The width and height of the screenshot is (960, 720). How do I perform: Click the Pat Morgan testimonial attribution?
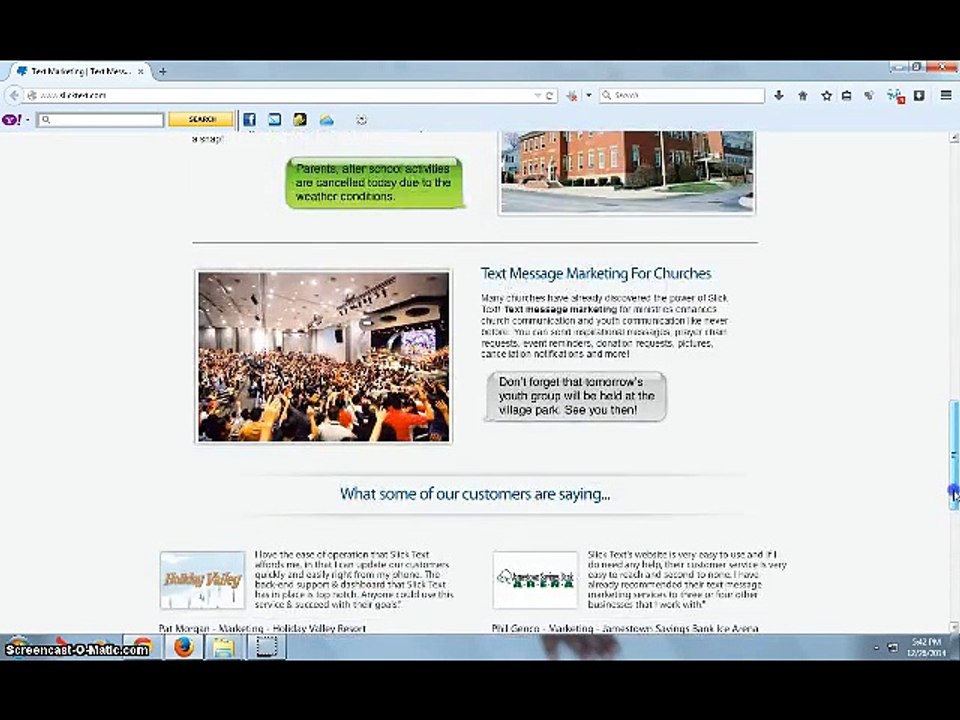(262, 628)
